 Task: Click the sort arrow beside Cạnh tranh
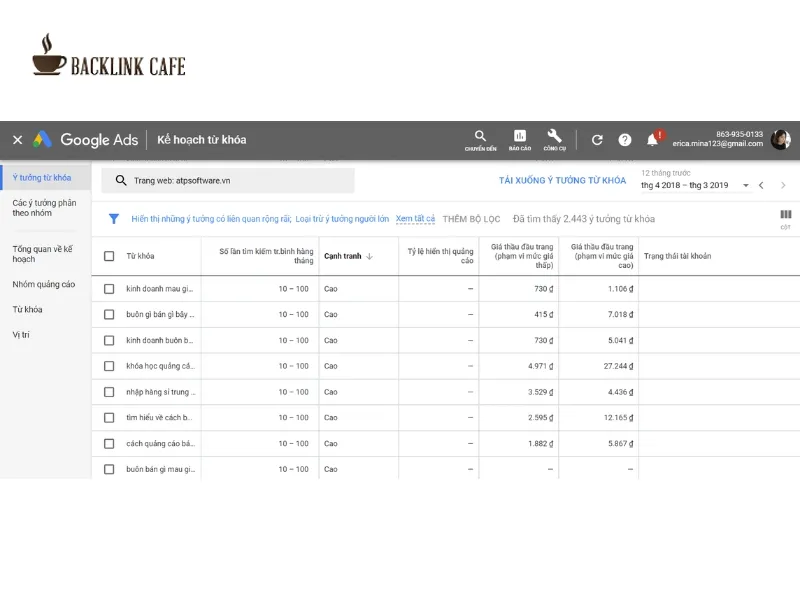coord(369,256)
